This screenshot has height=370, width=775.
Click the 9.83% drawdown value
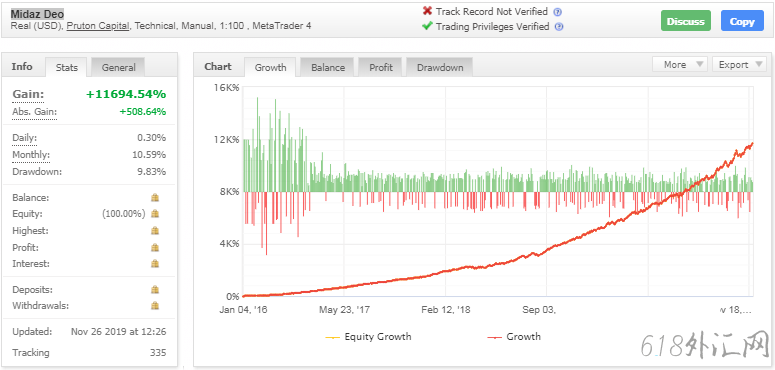(x=151, y=172)
